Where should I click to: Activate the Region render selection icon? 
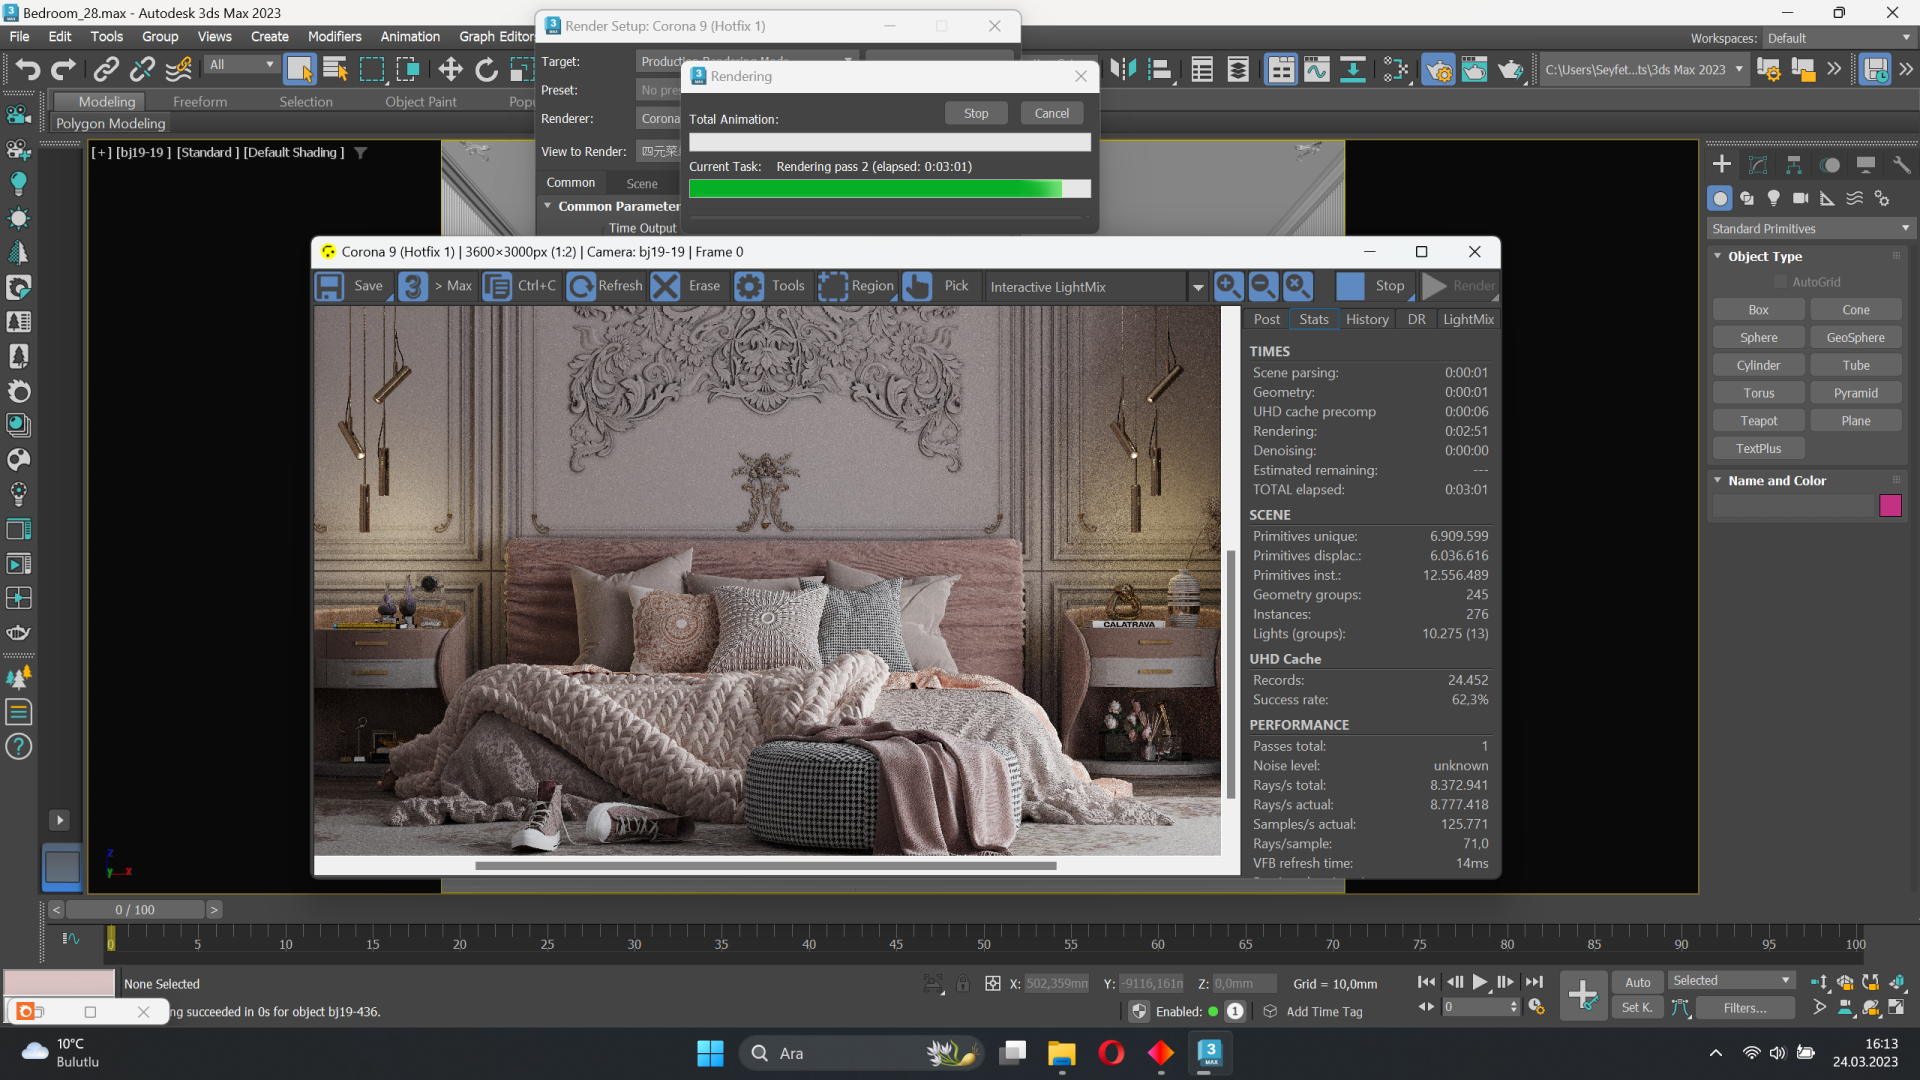[x=832, y=286]
